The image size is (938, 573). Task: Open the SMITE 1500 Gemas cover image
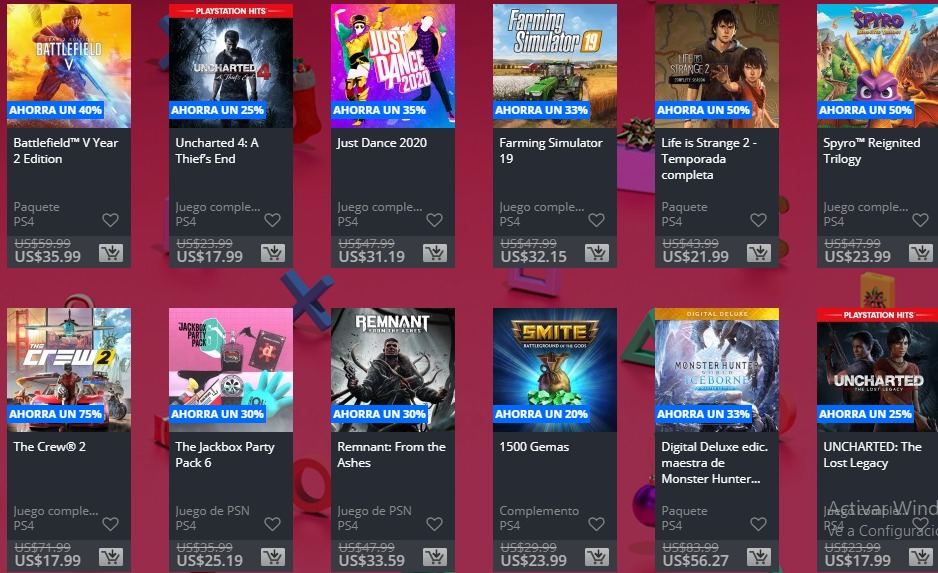555,370
